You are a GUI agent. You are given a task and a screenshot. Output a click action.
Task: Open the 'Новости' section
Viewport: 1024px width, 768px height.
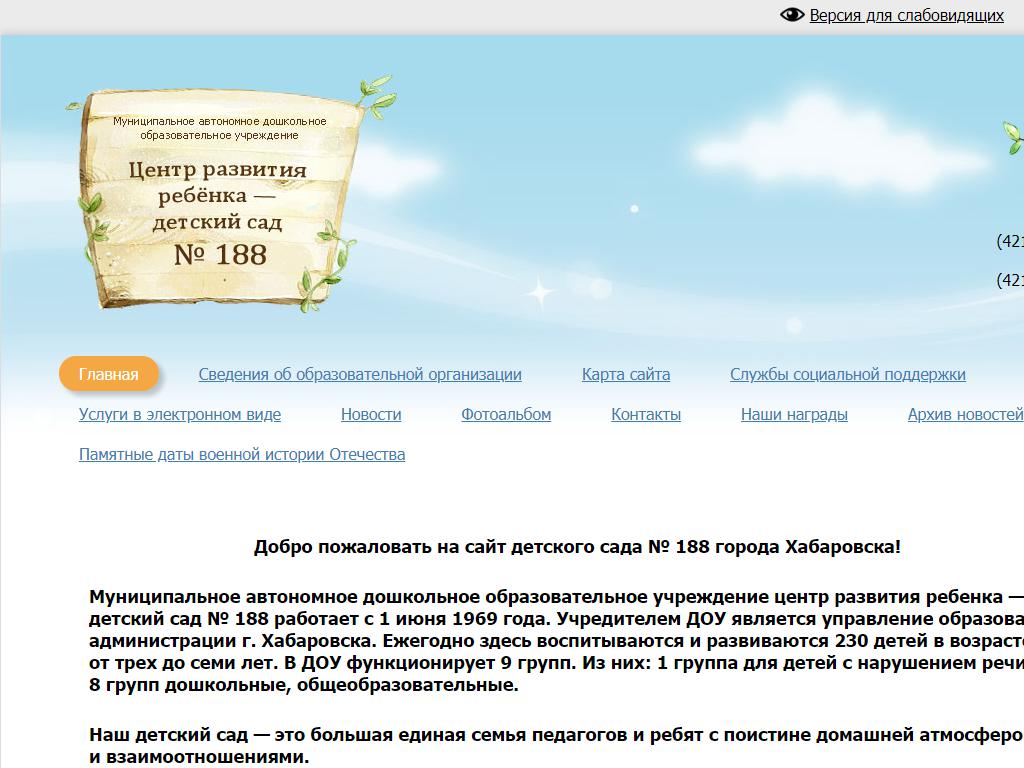(x=371, y=415)
